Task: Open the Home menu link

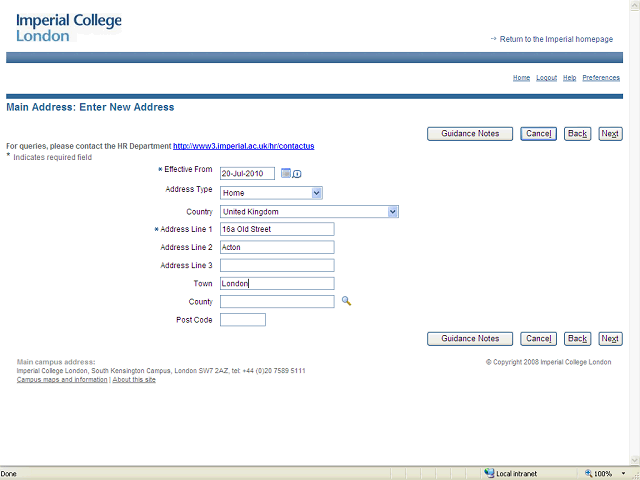Action: [521, 78]
